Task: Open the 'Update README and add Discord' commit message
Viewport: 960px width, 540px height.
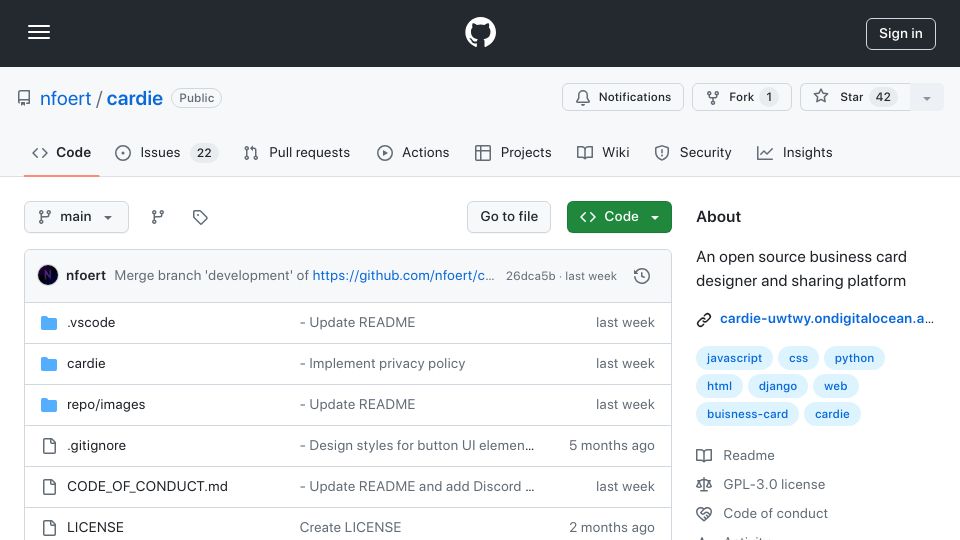Action: pyautogui.click(x=417, y=487)
